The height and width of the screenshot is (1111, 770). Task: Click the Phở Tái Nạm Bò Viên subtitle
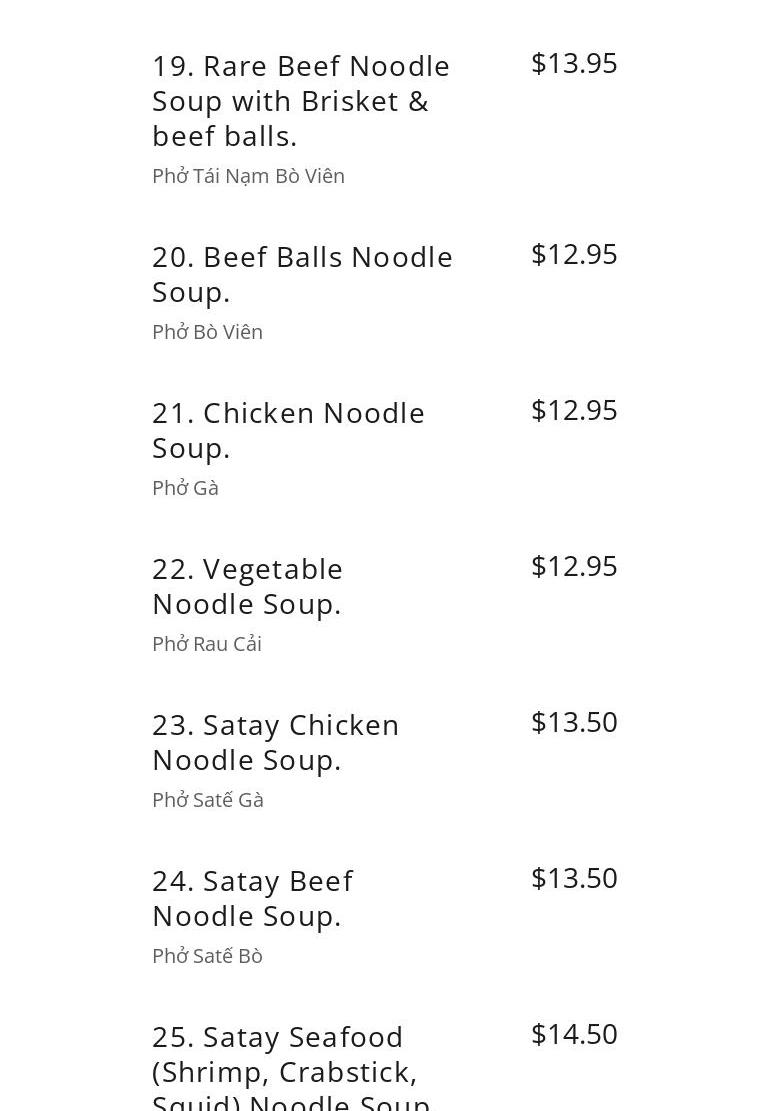(x=248, y=176)
